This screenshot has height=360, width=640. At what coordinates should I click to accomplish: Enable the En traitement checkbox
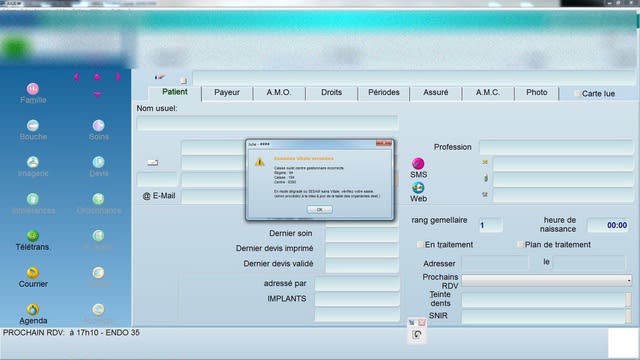(420, 244)
